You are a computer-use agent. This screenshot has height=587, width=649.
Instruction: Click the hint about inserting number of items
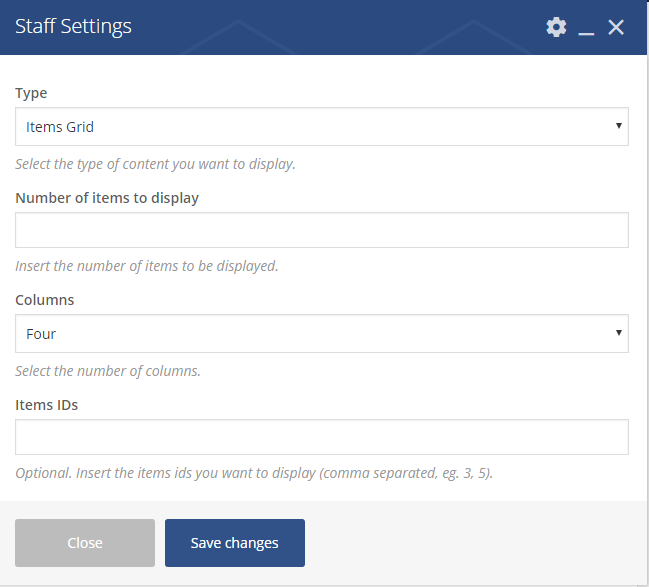(146, 267)
